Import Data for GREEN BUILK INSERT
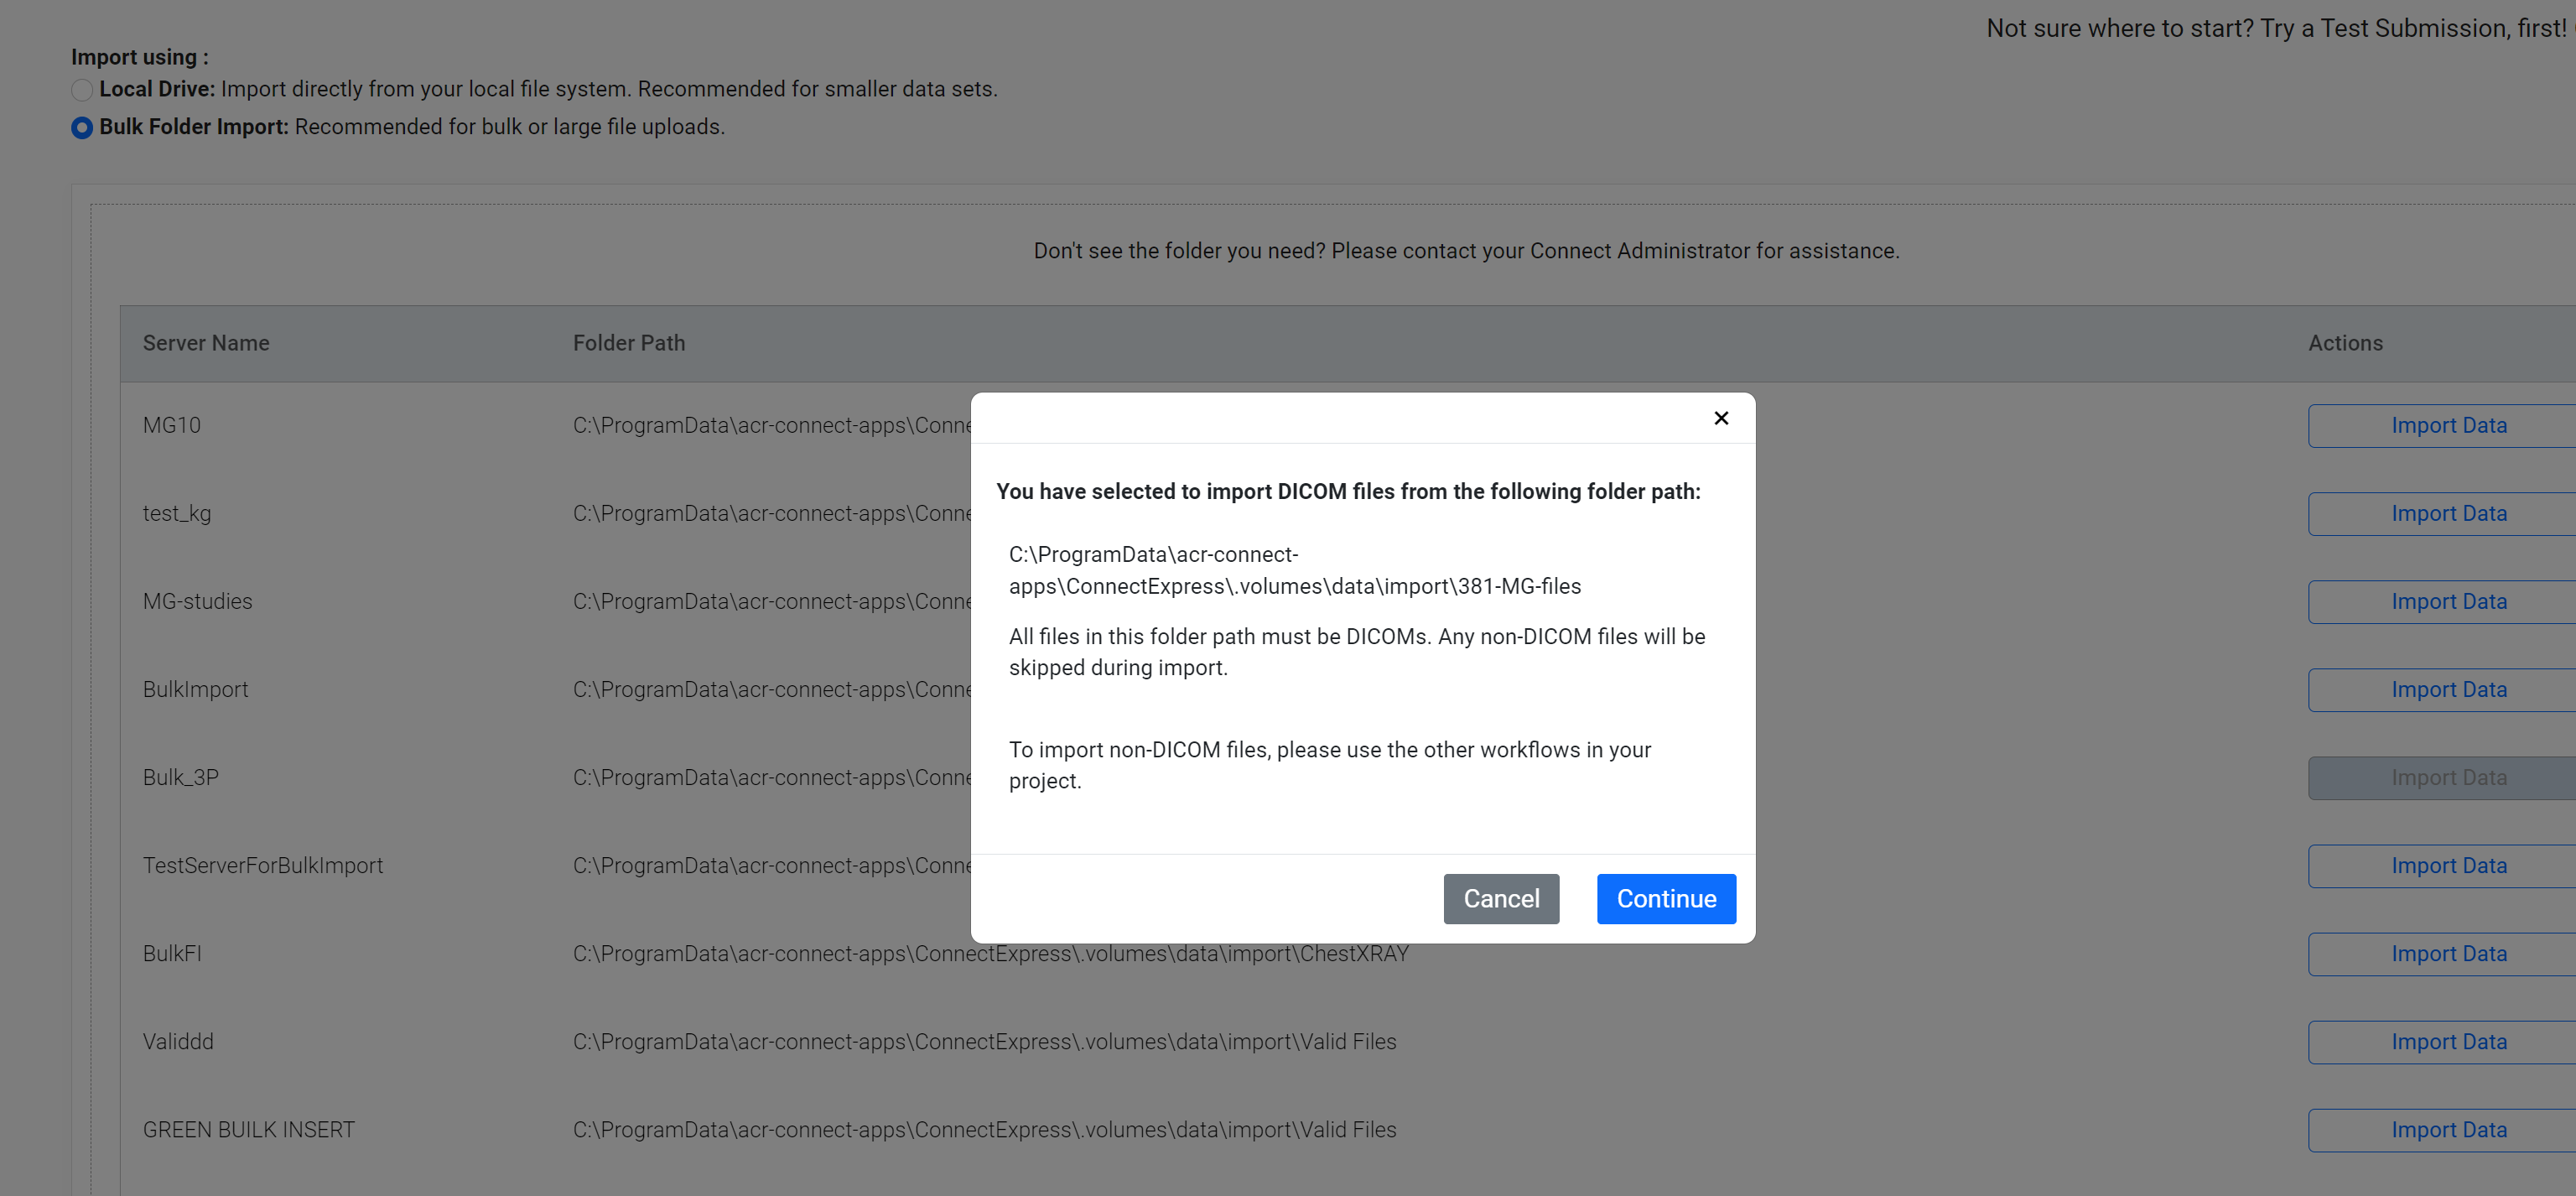 click(2447, 1129)
